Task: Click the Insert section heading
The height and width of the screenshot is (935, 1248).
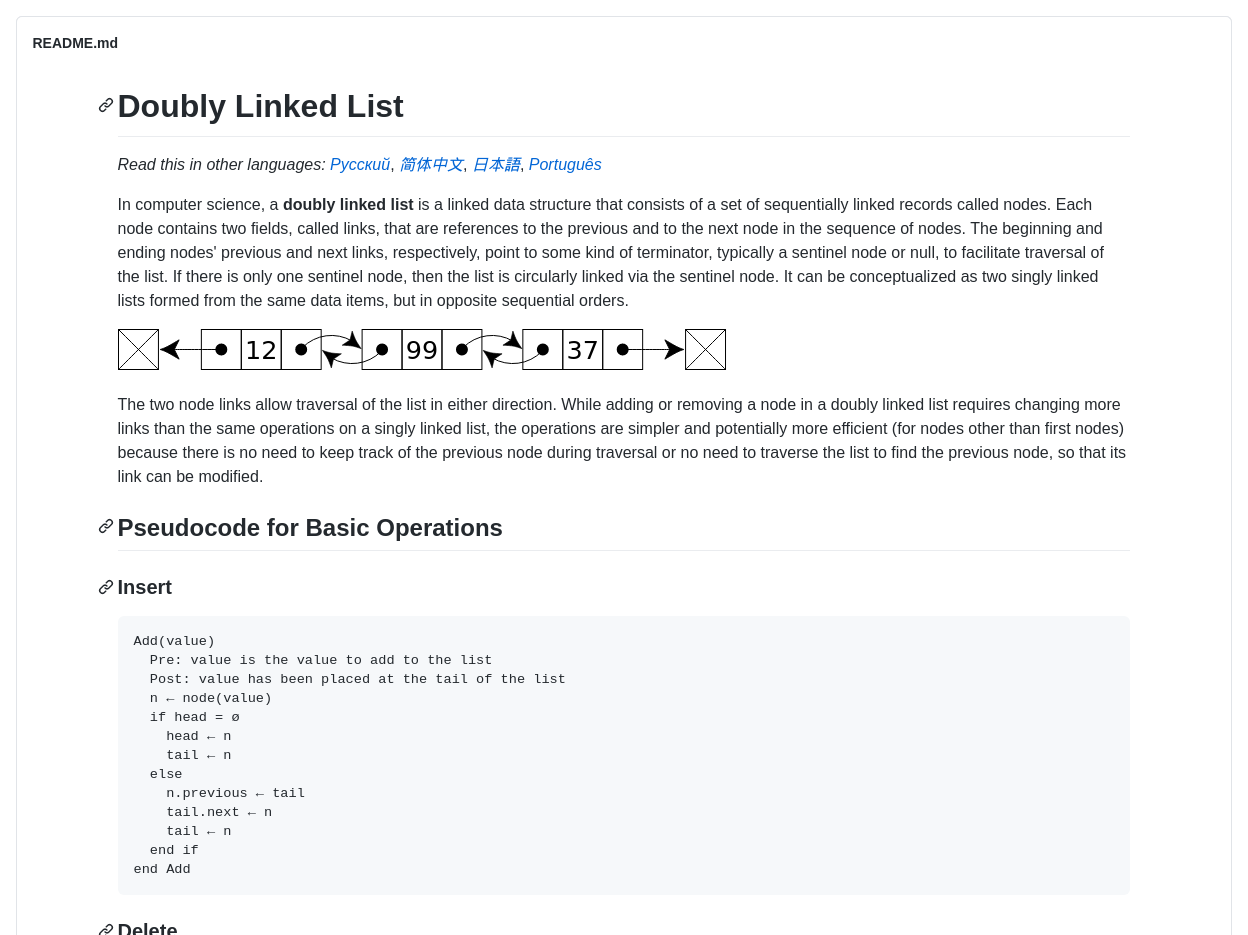Action: click(145, 587)
